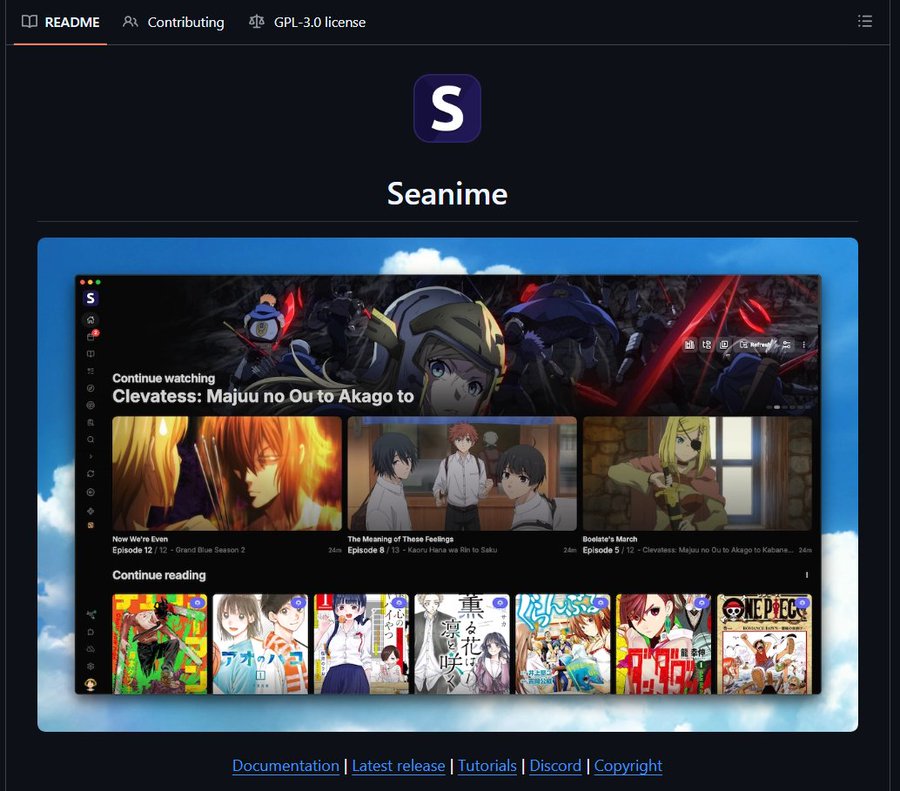
Task: Click the settings gear icon in preview sidebar
Action: [90, 666]
